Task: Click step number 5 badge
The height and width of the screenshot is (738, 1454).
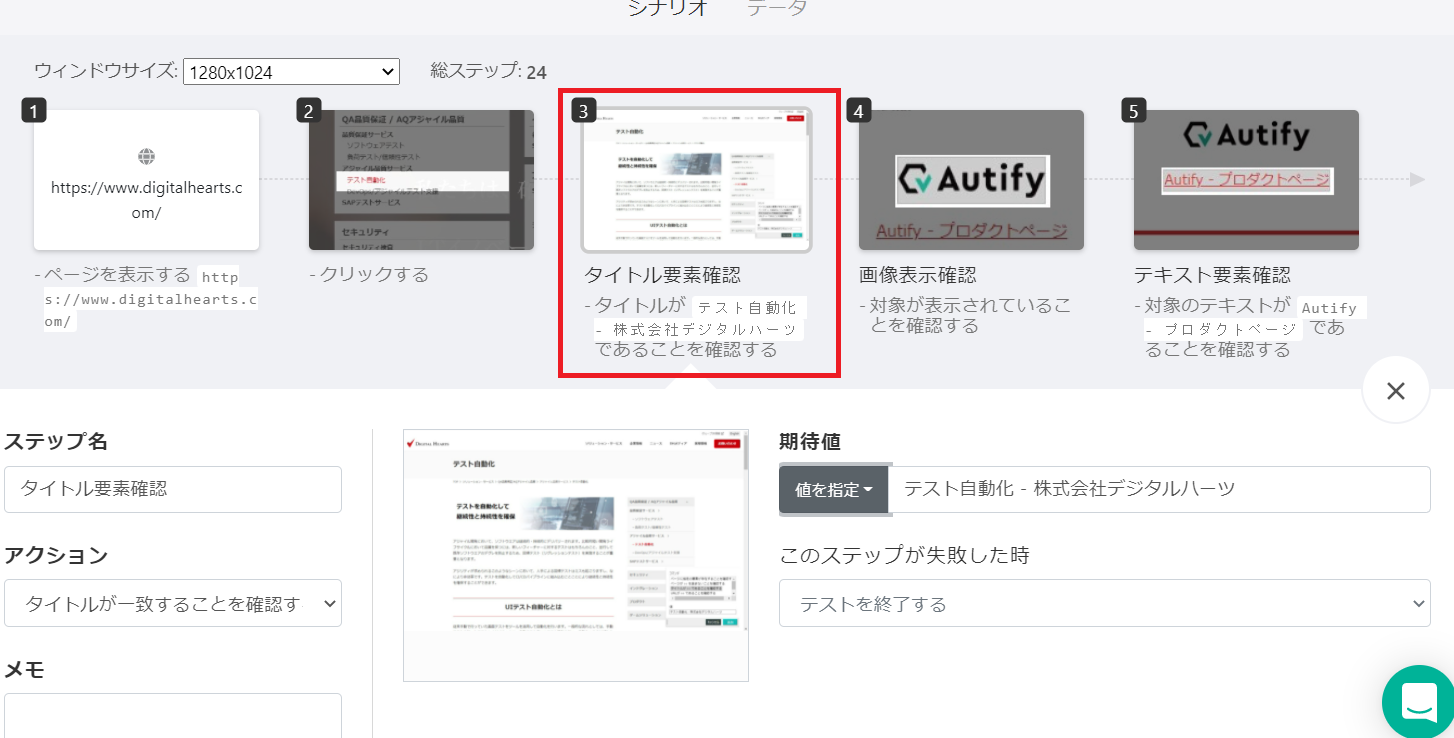Action: [x=1134, y=111]
